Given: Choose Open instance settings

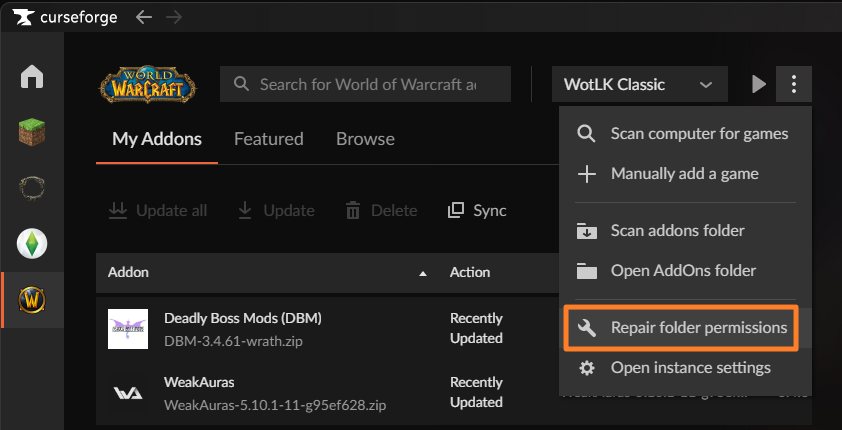Looking at the screenshot, I should tap(685, 368).
